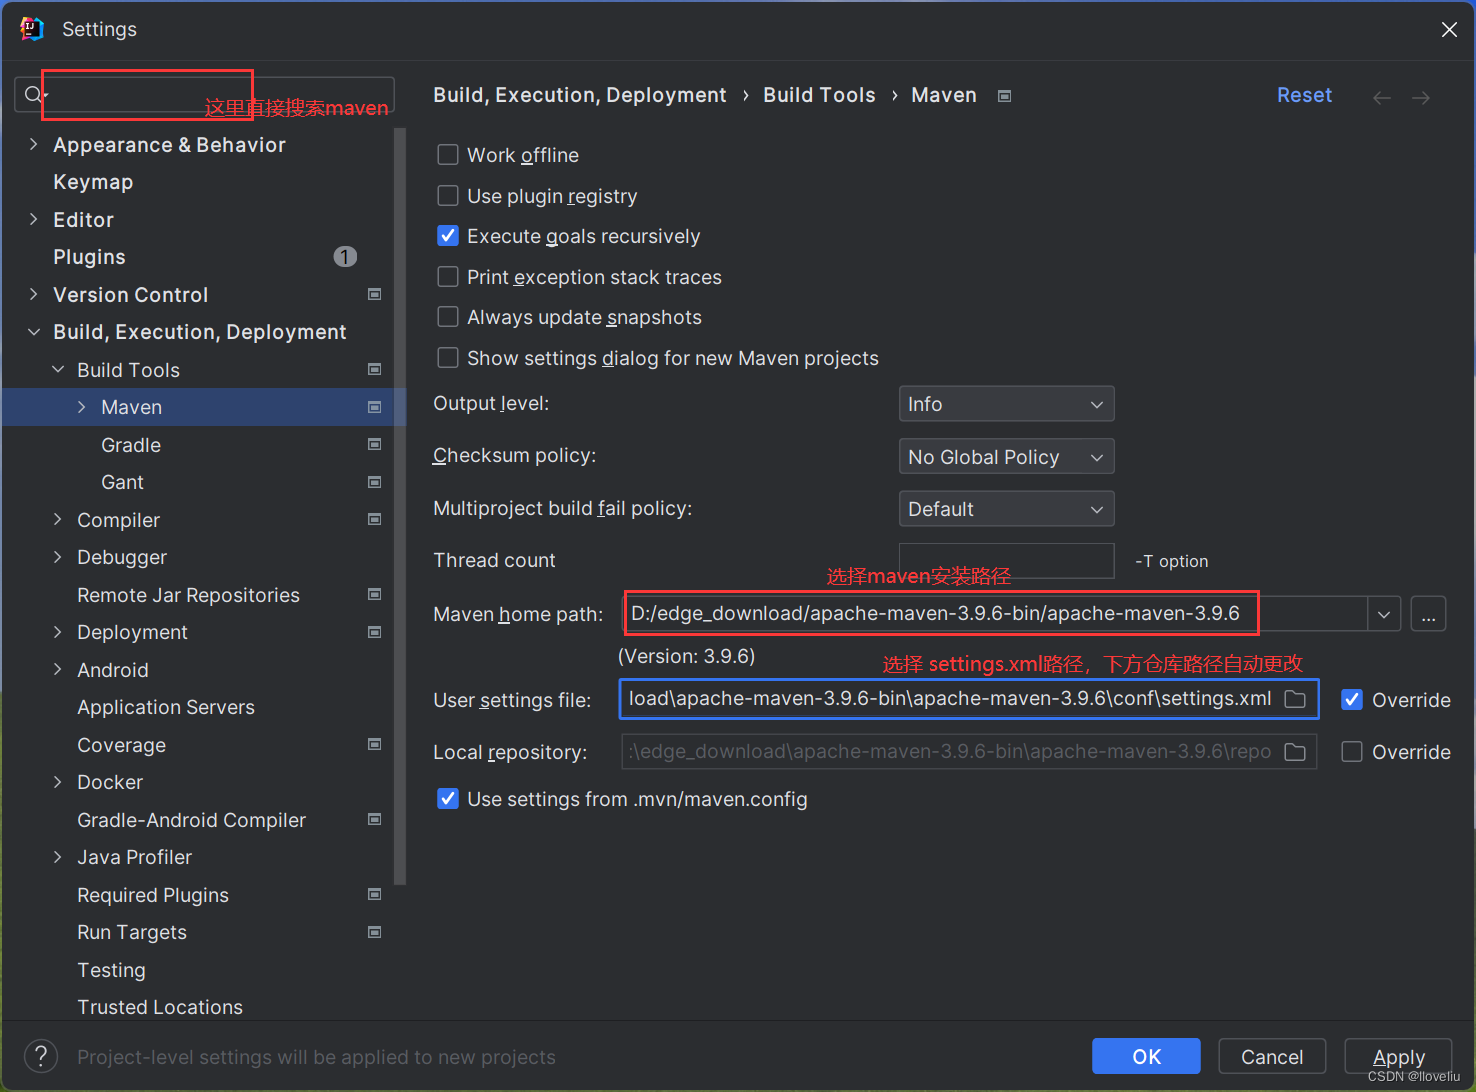1476x1092 pixels.
Task: Expand the Version Control section
Action: coord(34,294)
